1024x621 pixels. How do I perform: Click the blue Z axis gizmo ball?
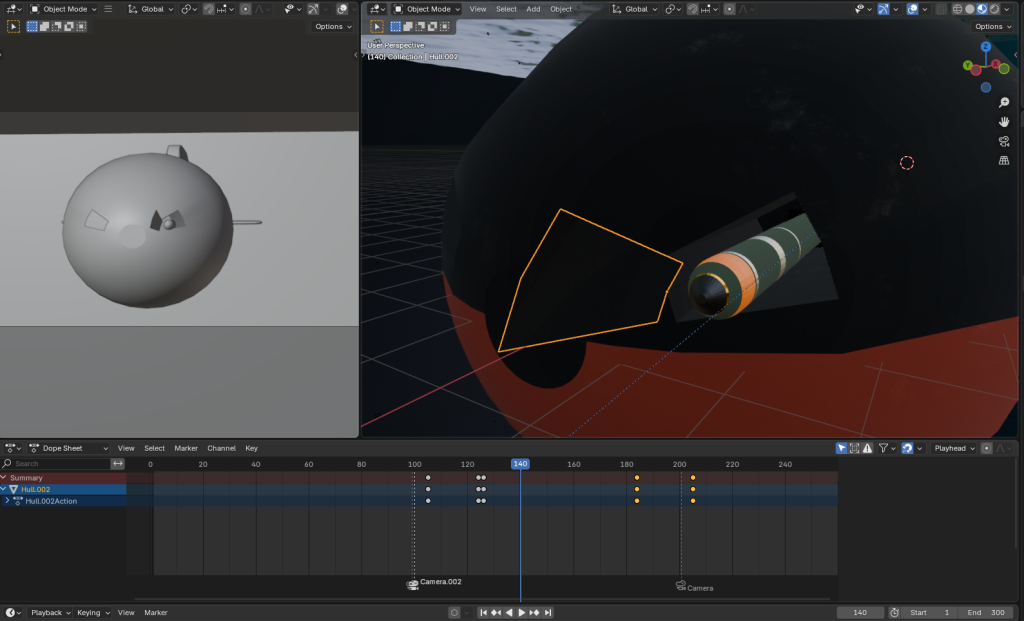click(985, 47)
